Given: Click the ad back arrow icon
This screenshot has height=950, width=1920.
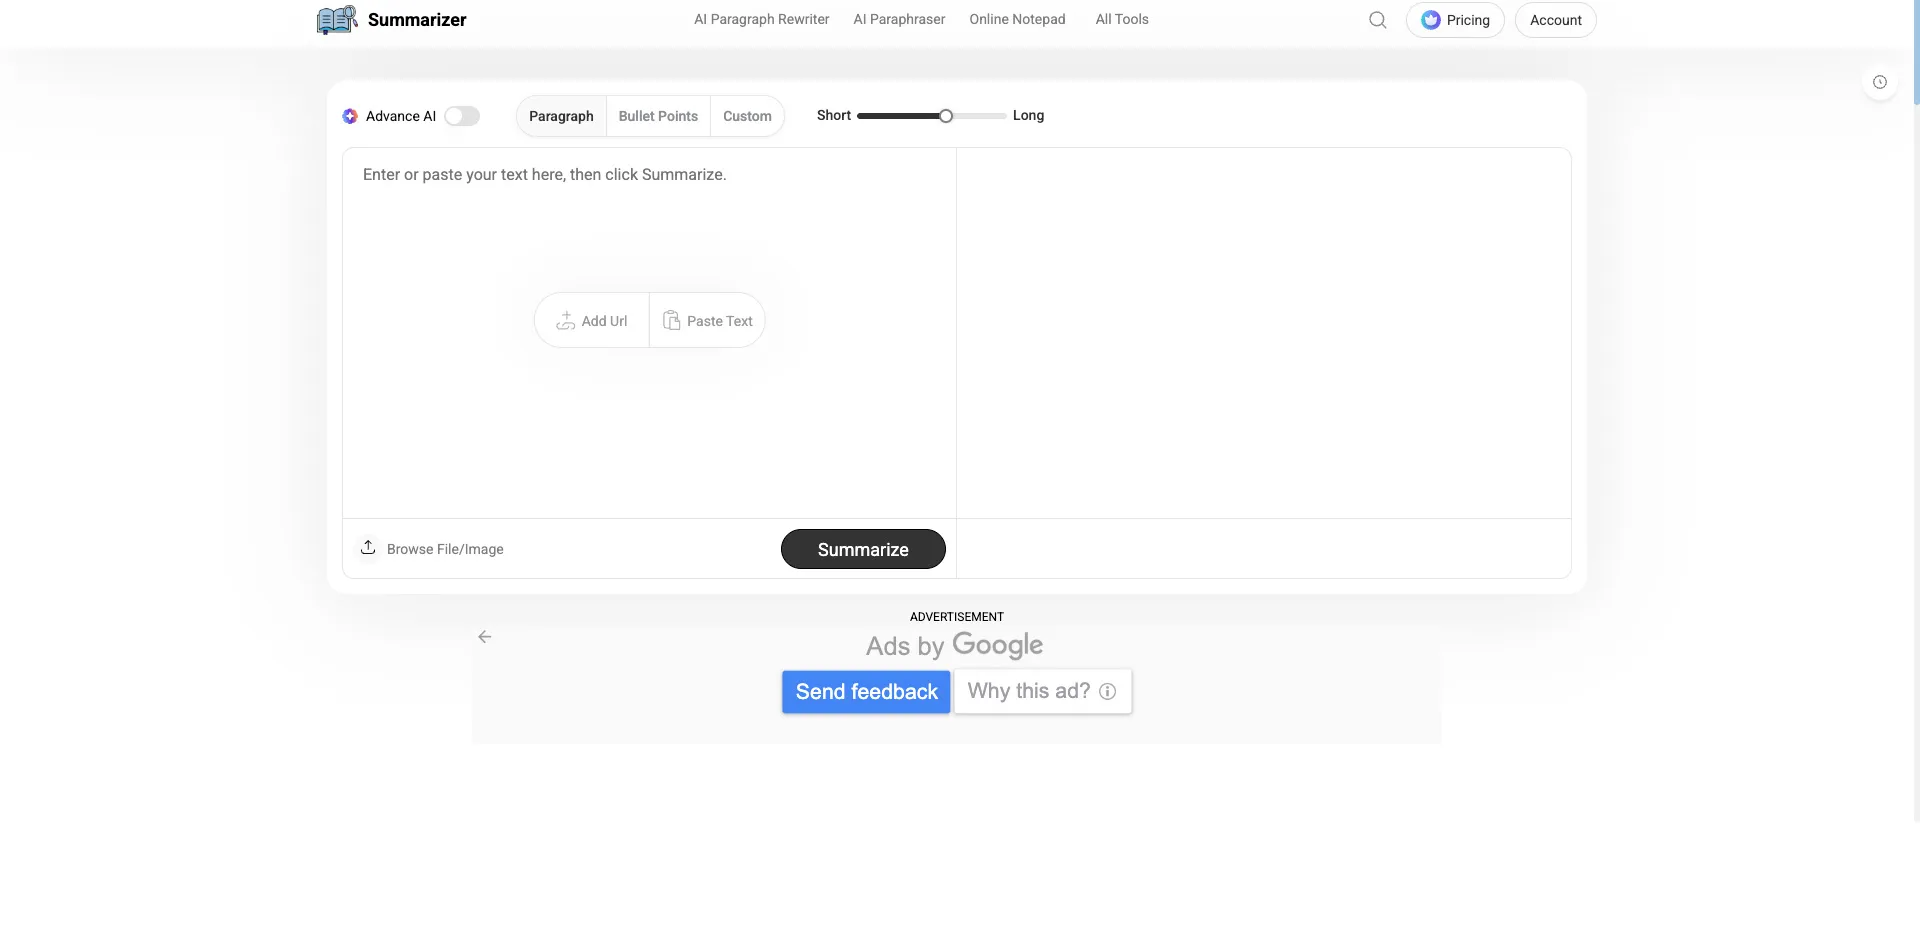Looking at the screenshot, I should tap(485, 637).
